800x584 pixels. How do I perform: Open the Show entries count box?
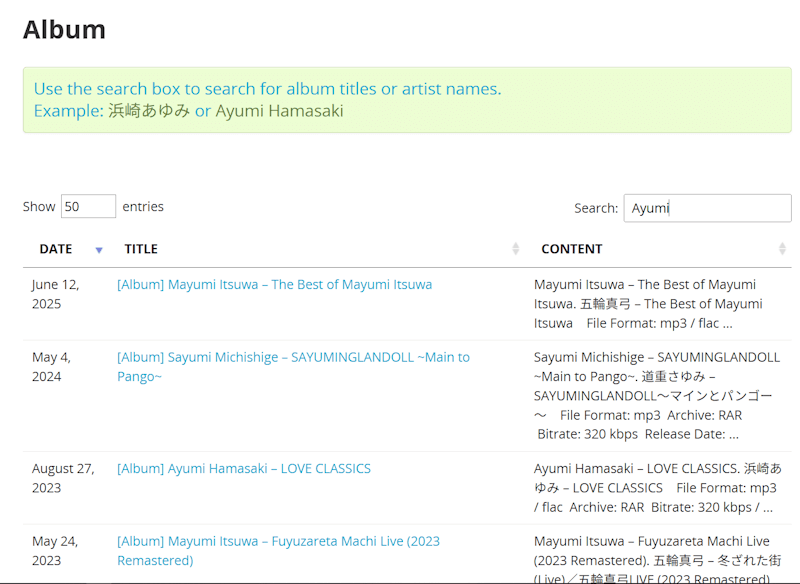88,207
